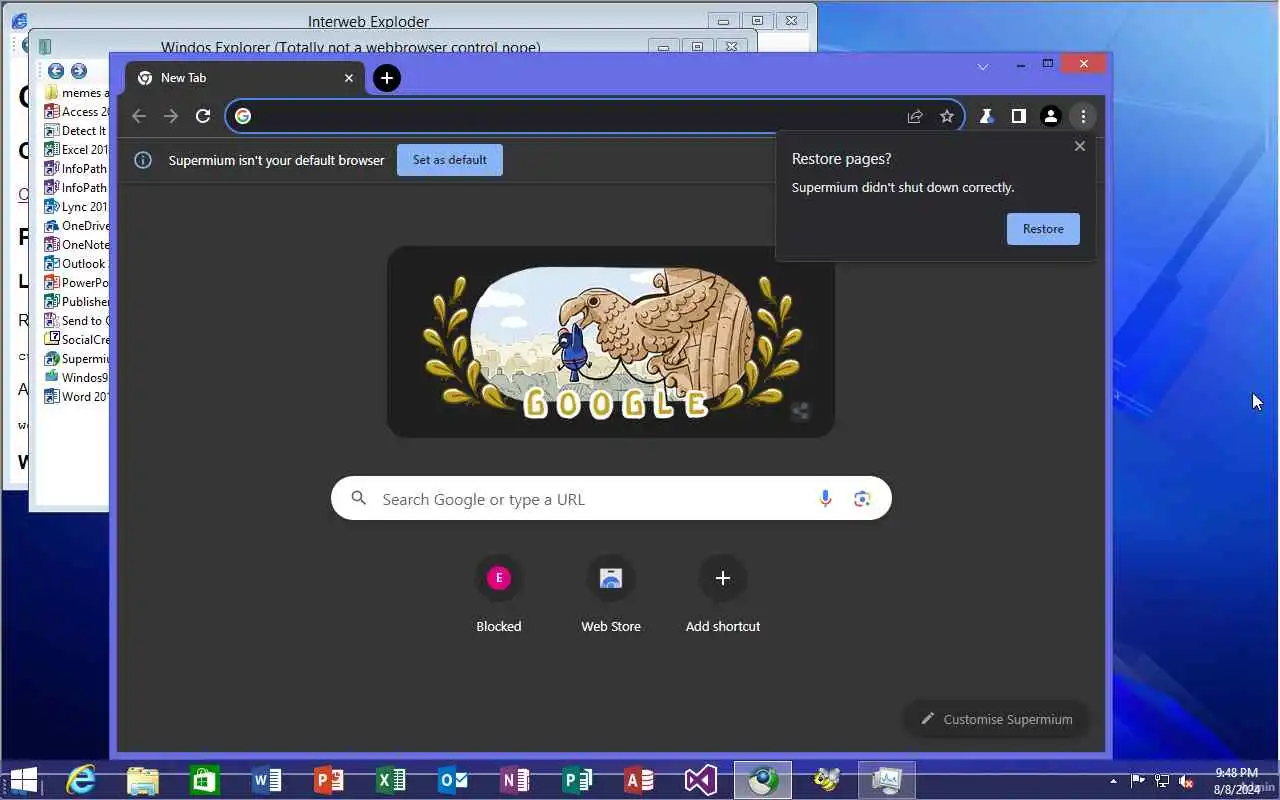Open the Windows Start button
The image size is (1280, 800).
point(24,780)
